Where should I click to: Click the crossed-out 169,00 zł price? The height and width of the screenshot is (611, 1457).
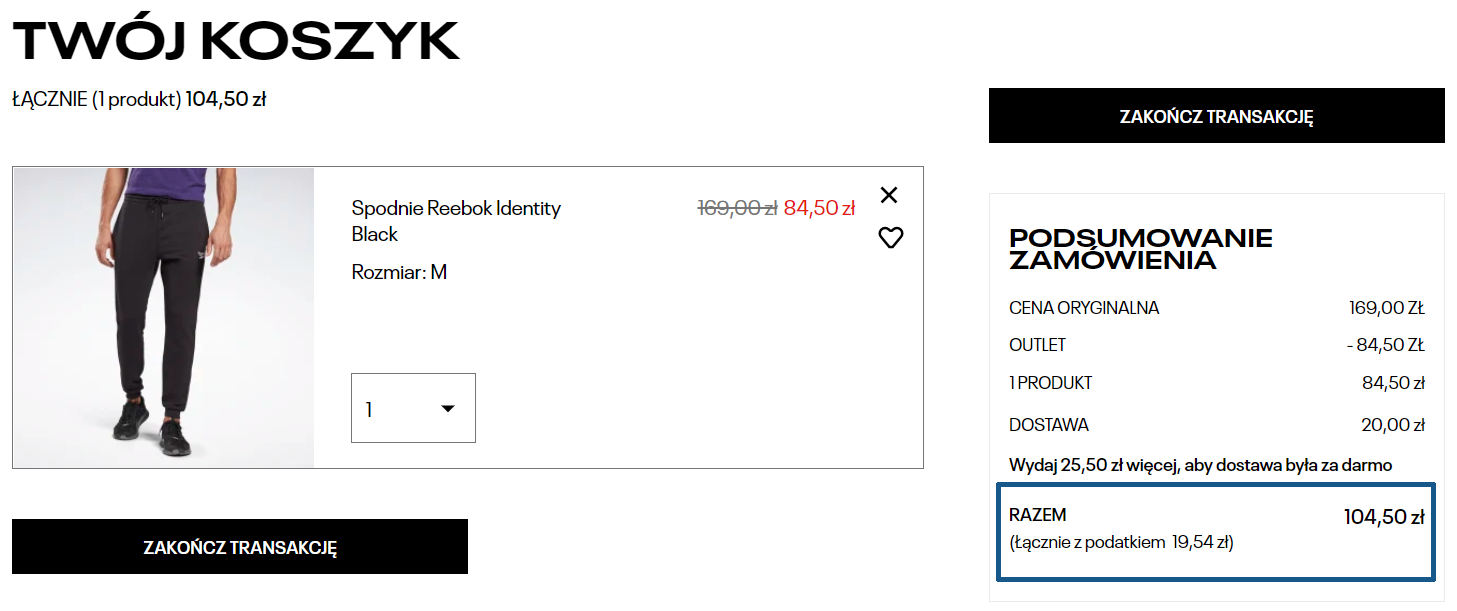click(737, 208)
